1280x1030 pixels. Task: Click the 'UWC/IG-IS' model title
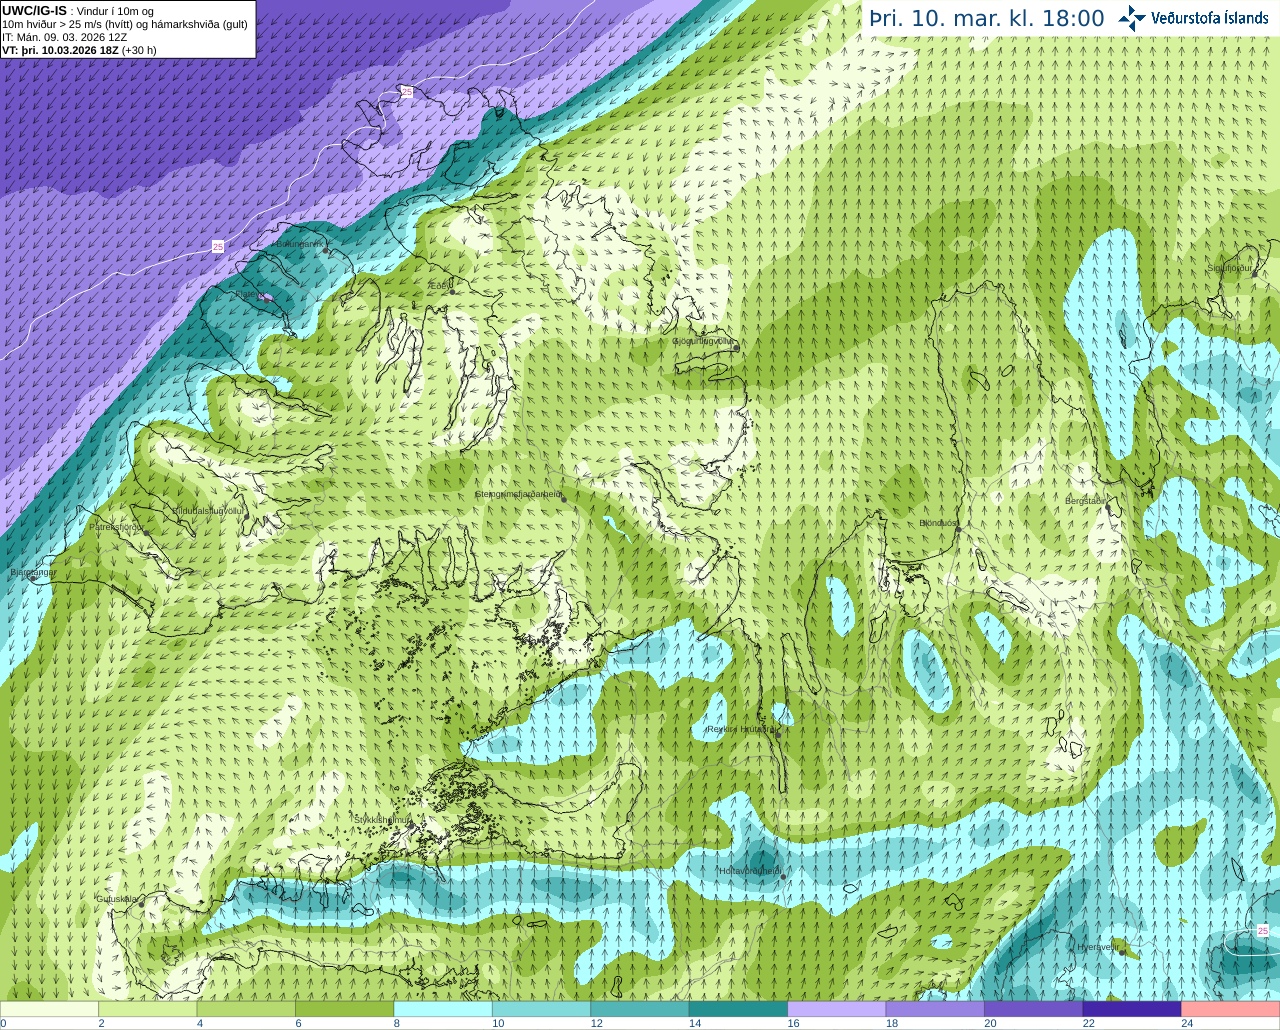[35, 11]
